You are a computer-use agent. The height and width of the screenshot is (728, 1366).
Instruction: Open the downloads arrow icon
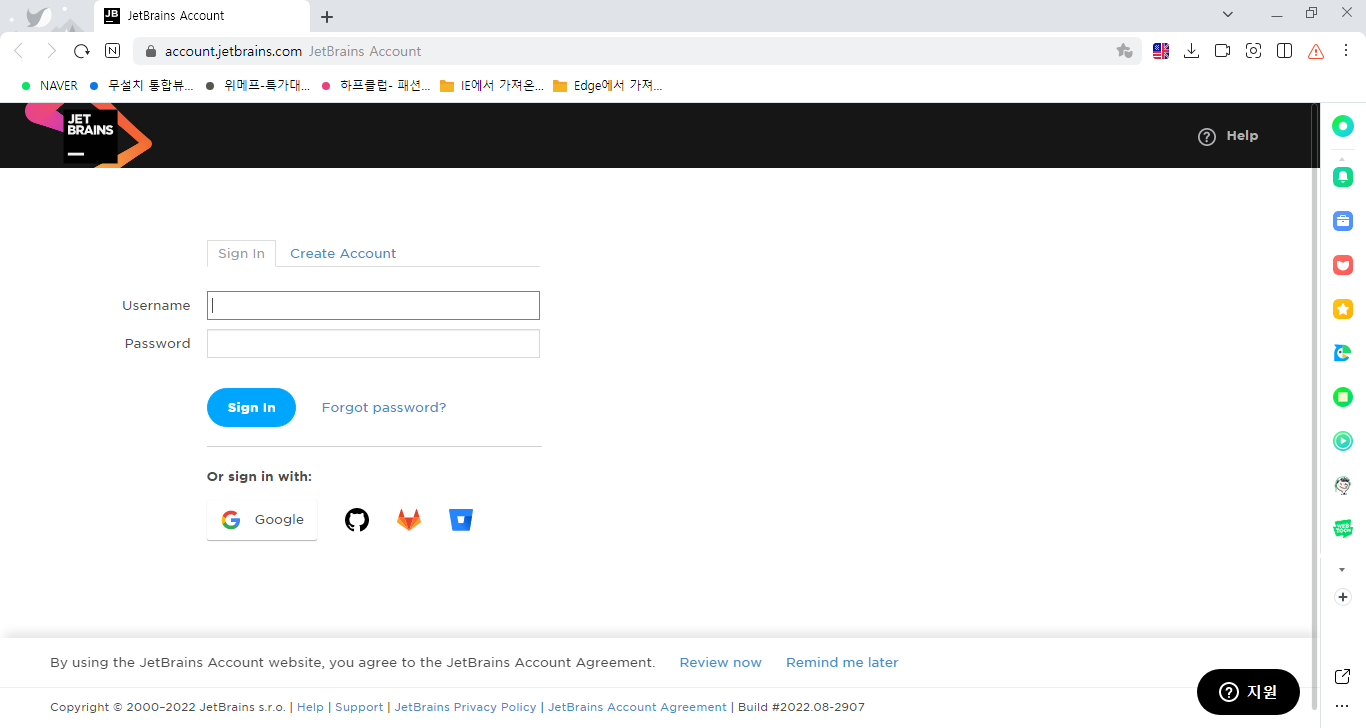coord(1191,51)
